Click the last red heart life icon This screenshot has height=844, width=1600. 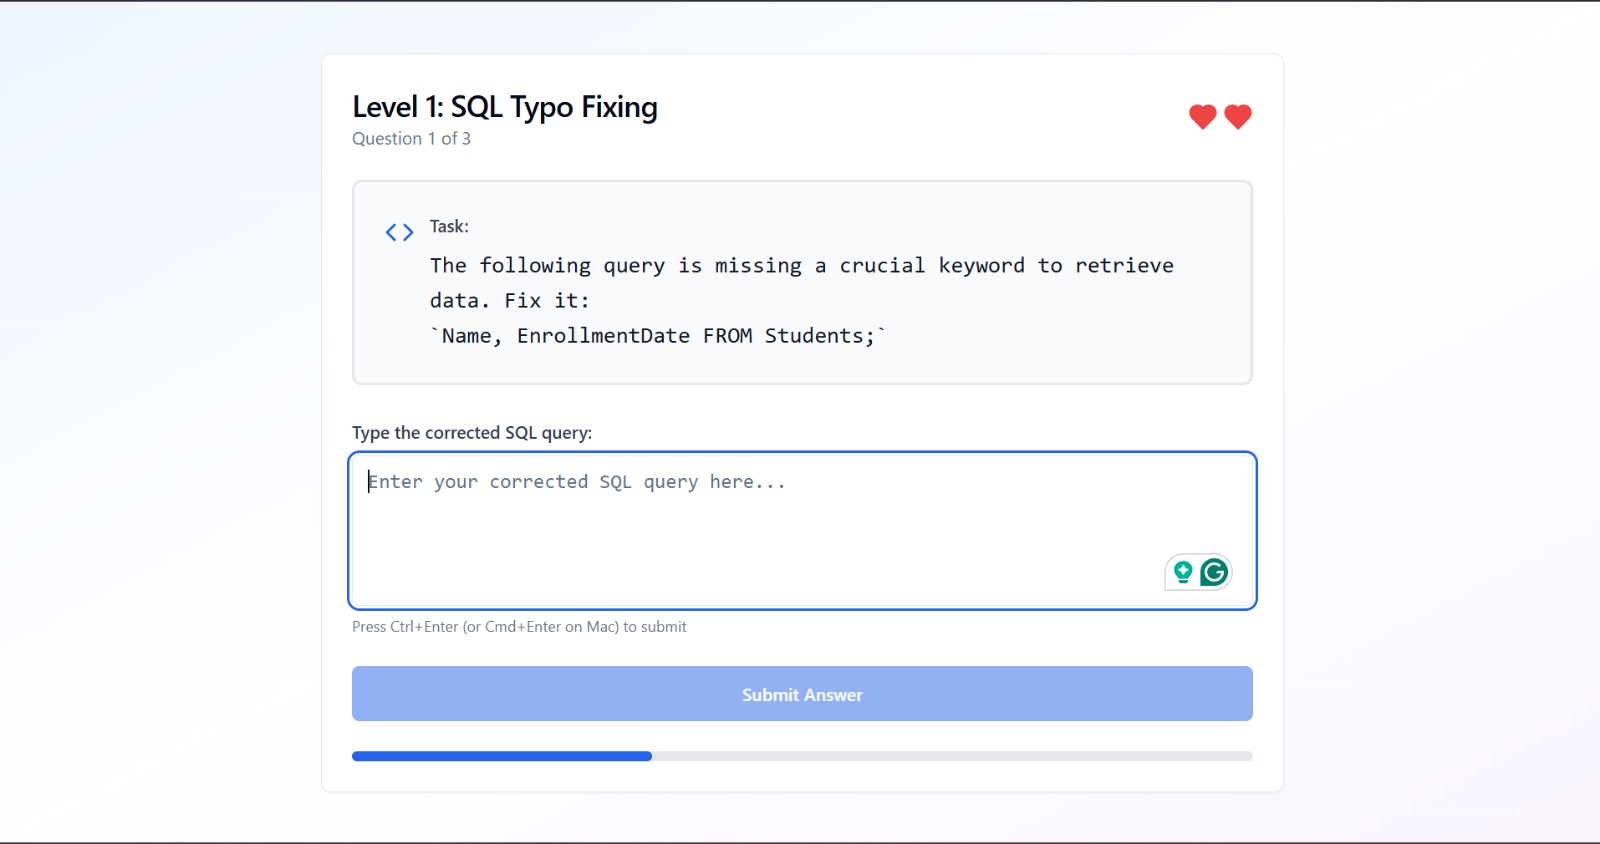pos(1238,117)
